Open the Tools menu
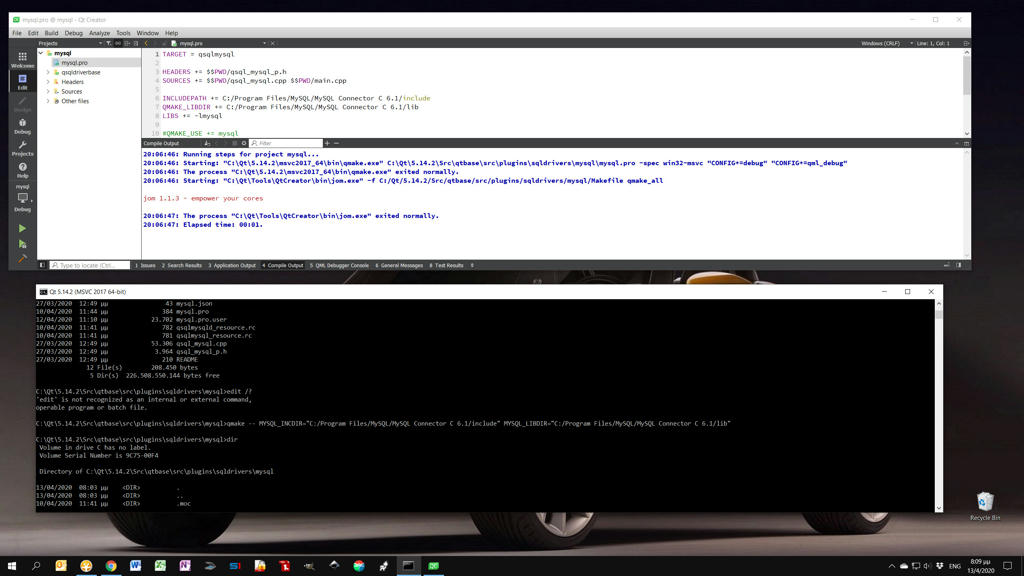1024x576 pixels. (123, 33)
